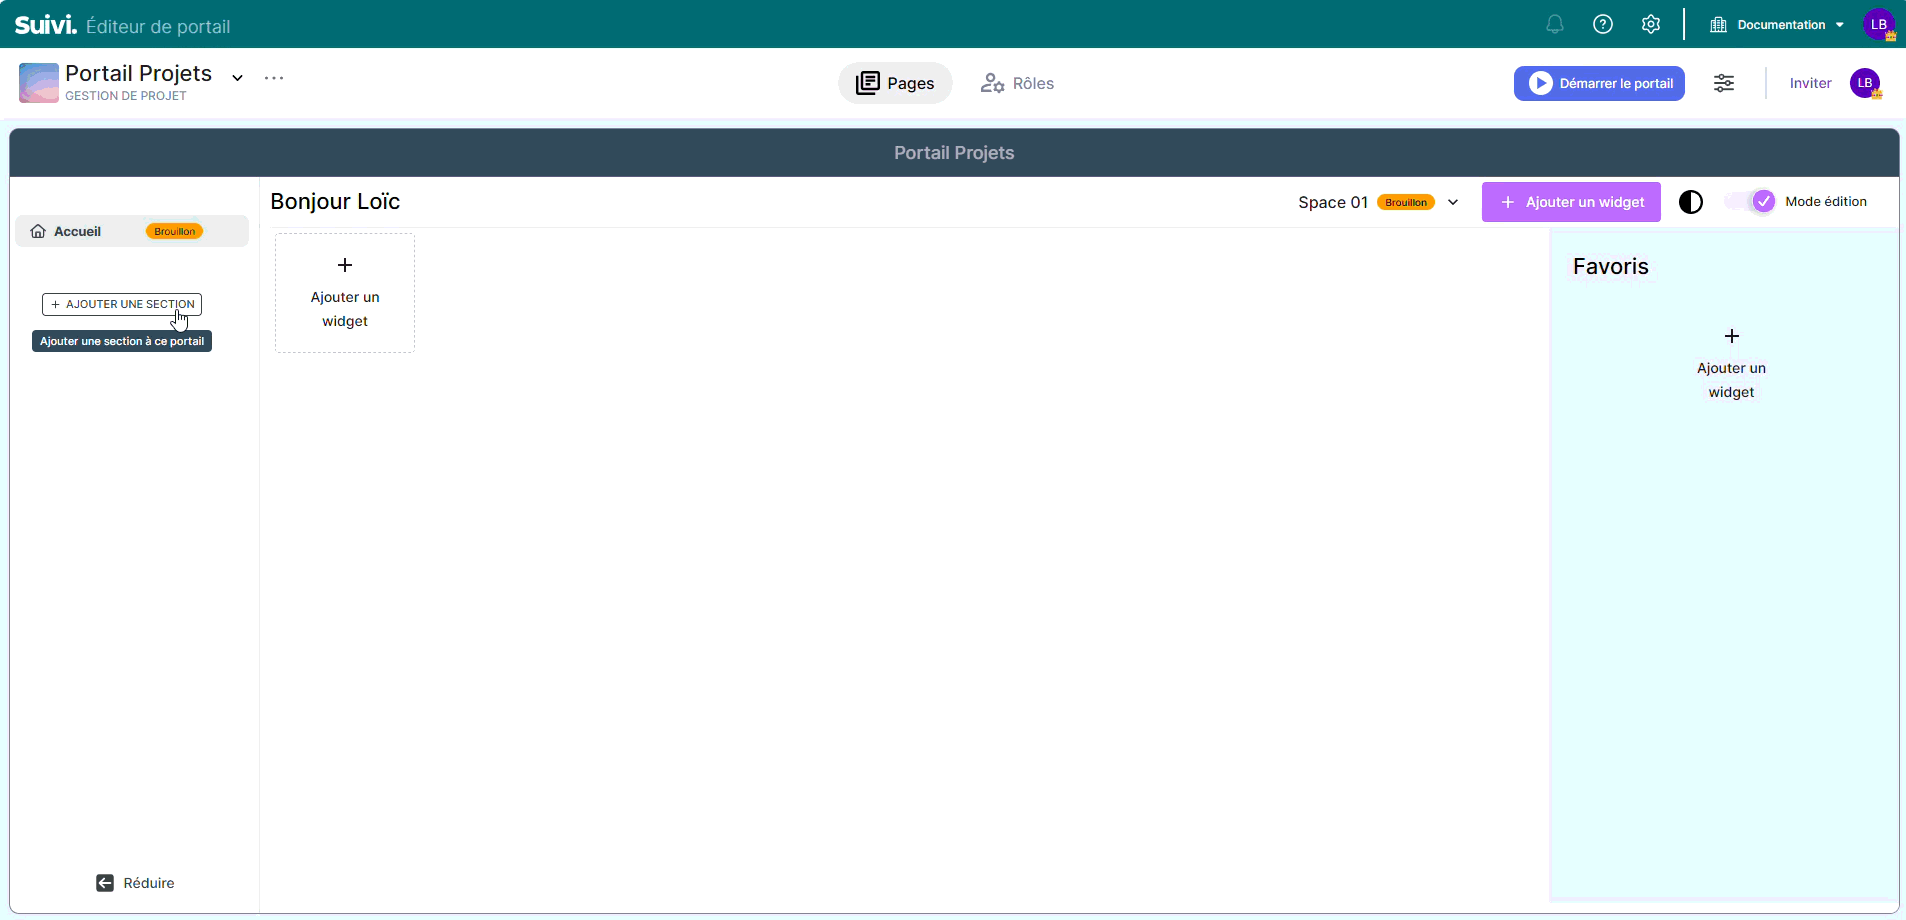The height and width of the screenshot is (920, 1906).
Task: Click Démarrer le portail button
Action: point(1598,83)
